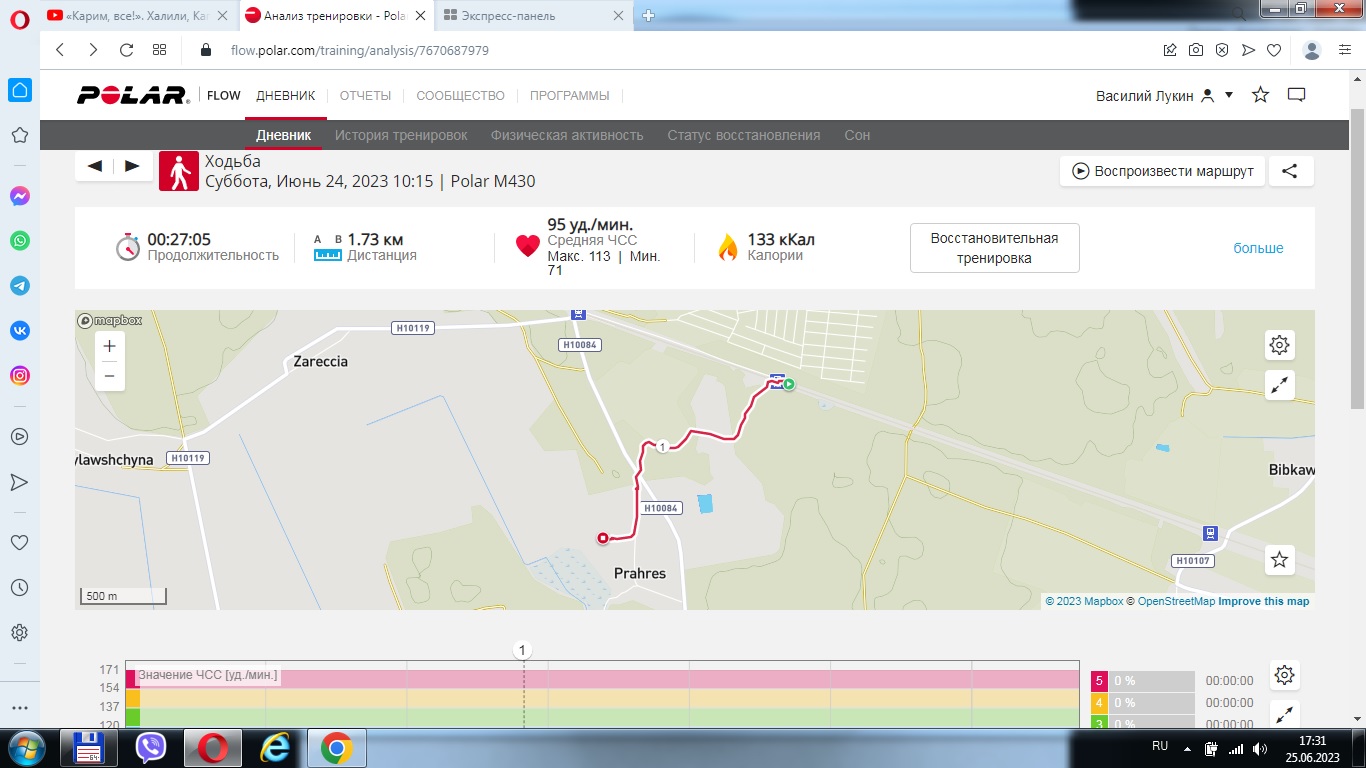The width and height of the screenshot is (1366, 768).
Task: Open Opera sidebar settings gear
Action: click(19, 633)
